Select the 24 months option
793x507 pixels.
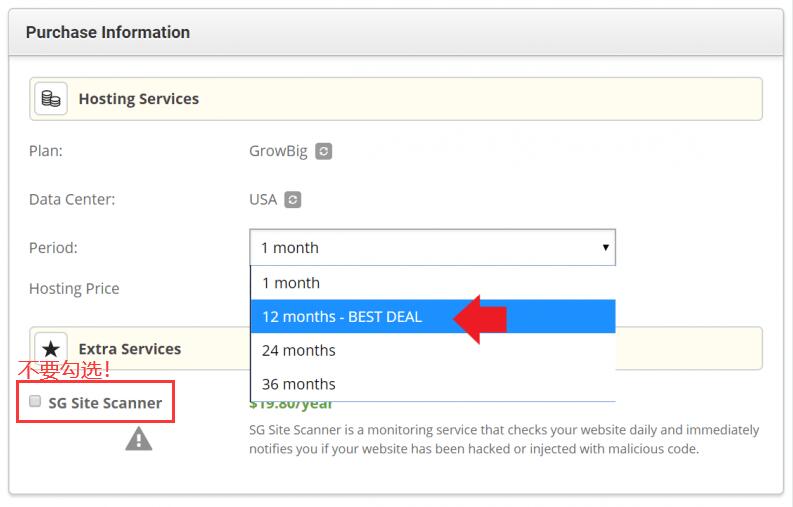[298, 350]
